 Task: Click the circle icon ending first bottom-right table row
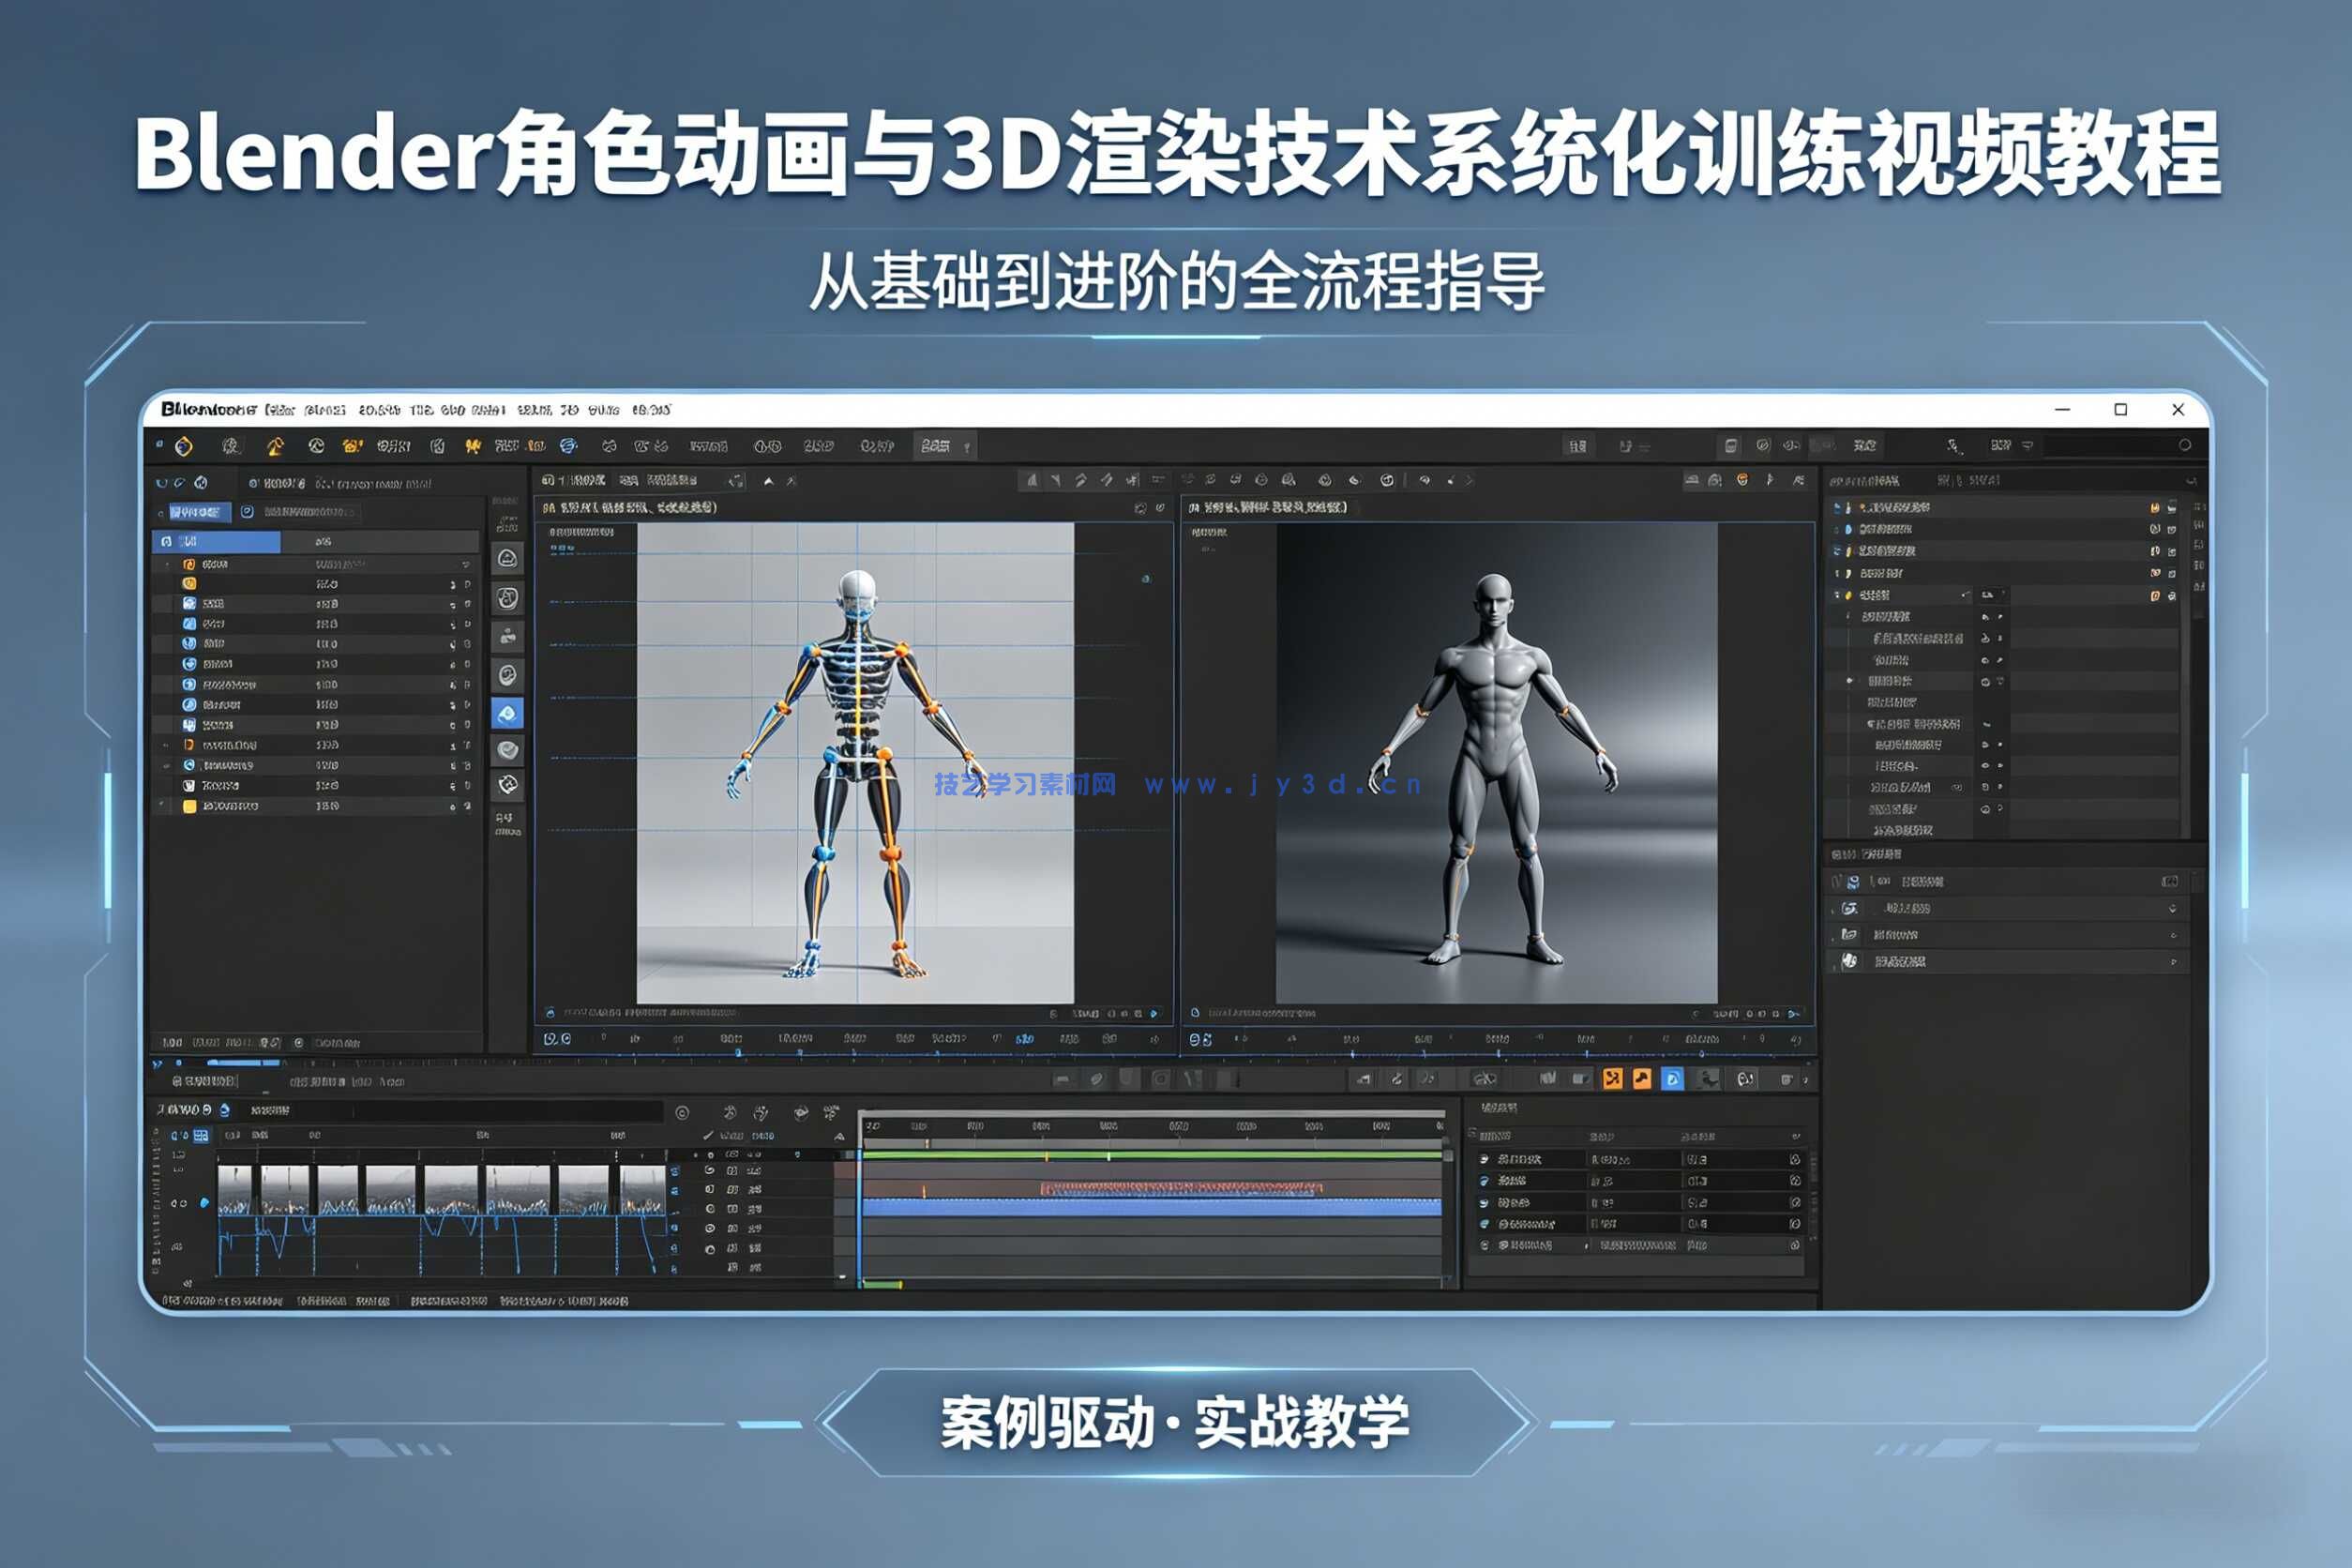1795,1159
